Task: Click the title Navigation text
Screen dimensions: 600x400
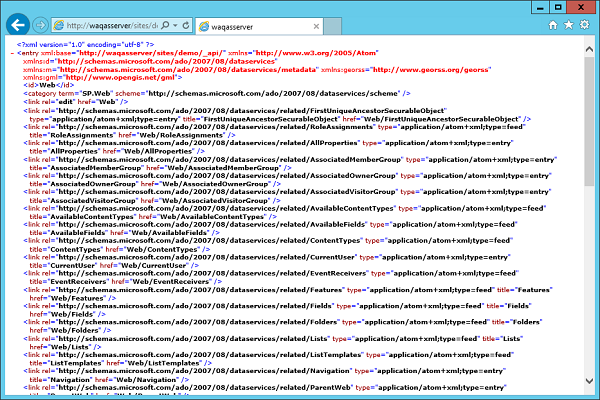Action: pyautogui.click(x=61, y=380)
